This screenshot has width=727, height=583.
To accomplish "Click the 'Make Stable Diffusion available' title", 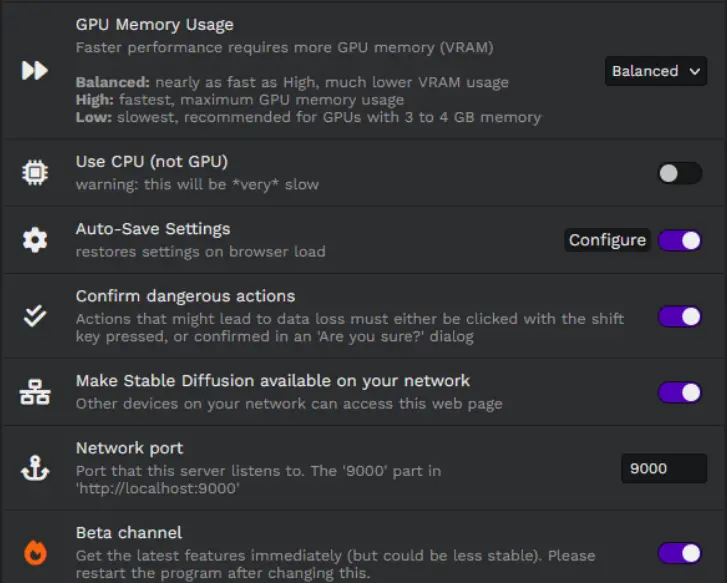I will 273,381.
